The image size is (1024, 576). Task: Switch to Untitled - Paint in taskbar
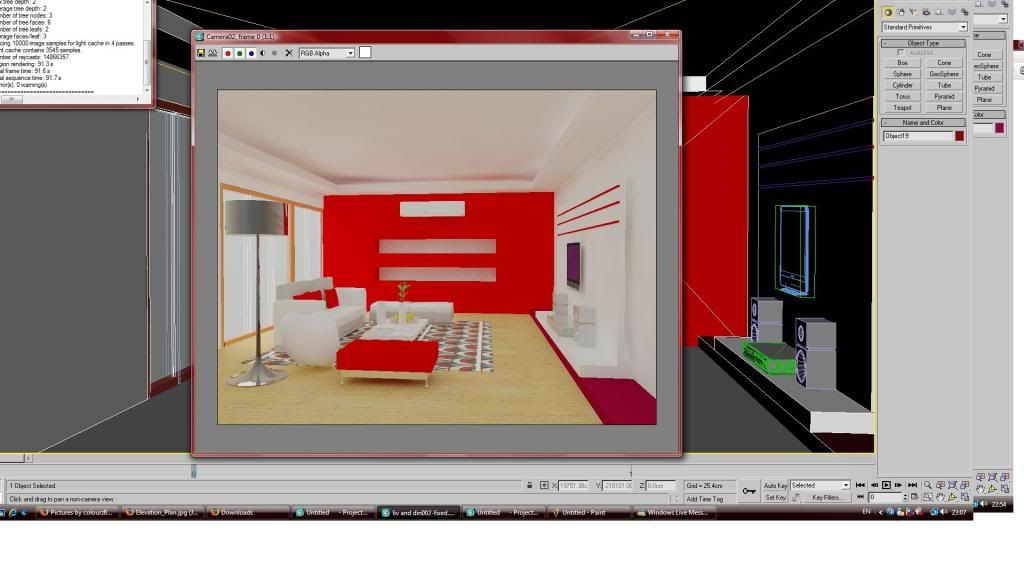[590, 512]
